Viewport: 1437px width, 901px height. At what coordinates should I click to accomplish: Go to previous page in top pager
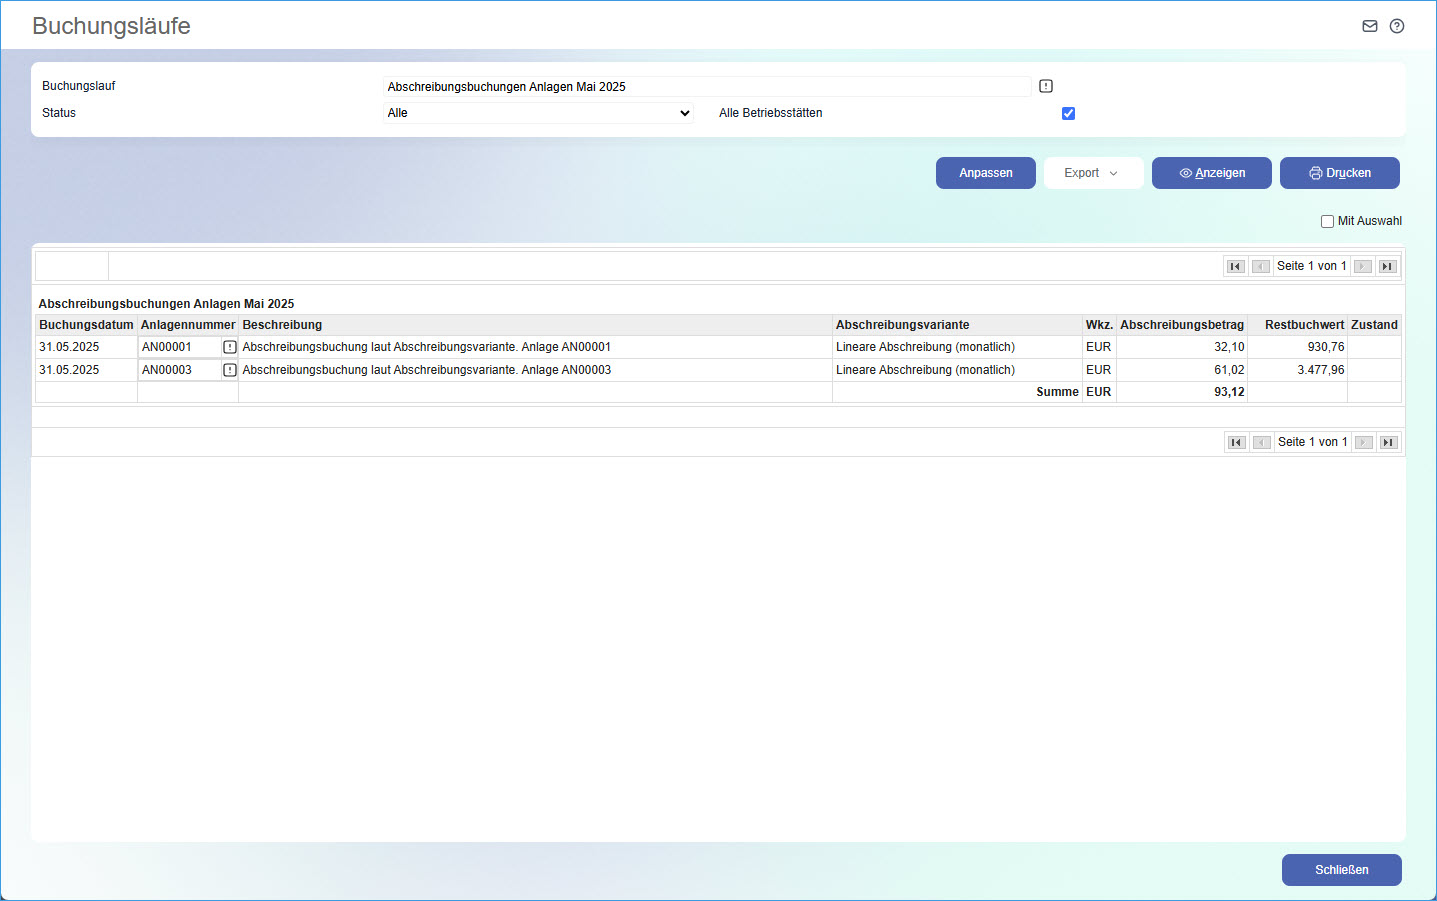pyautogui.click(x=1261, y=266)
